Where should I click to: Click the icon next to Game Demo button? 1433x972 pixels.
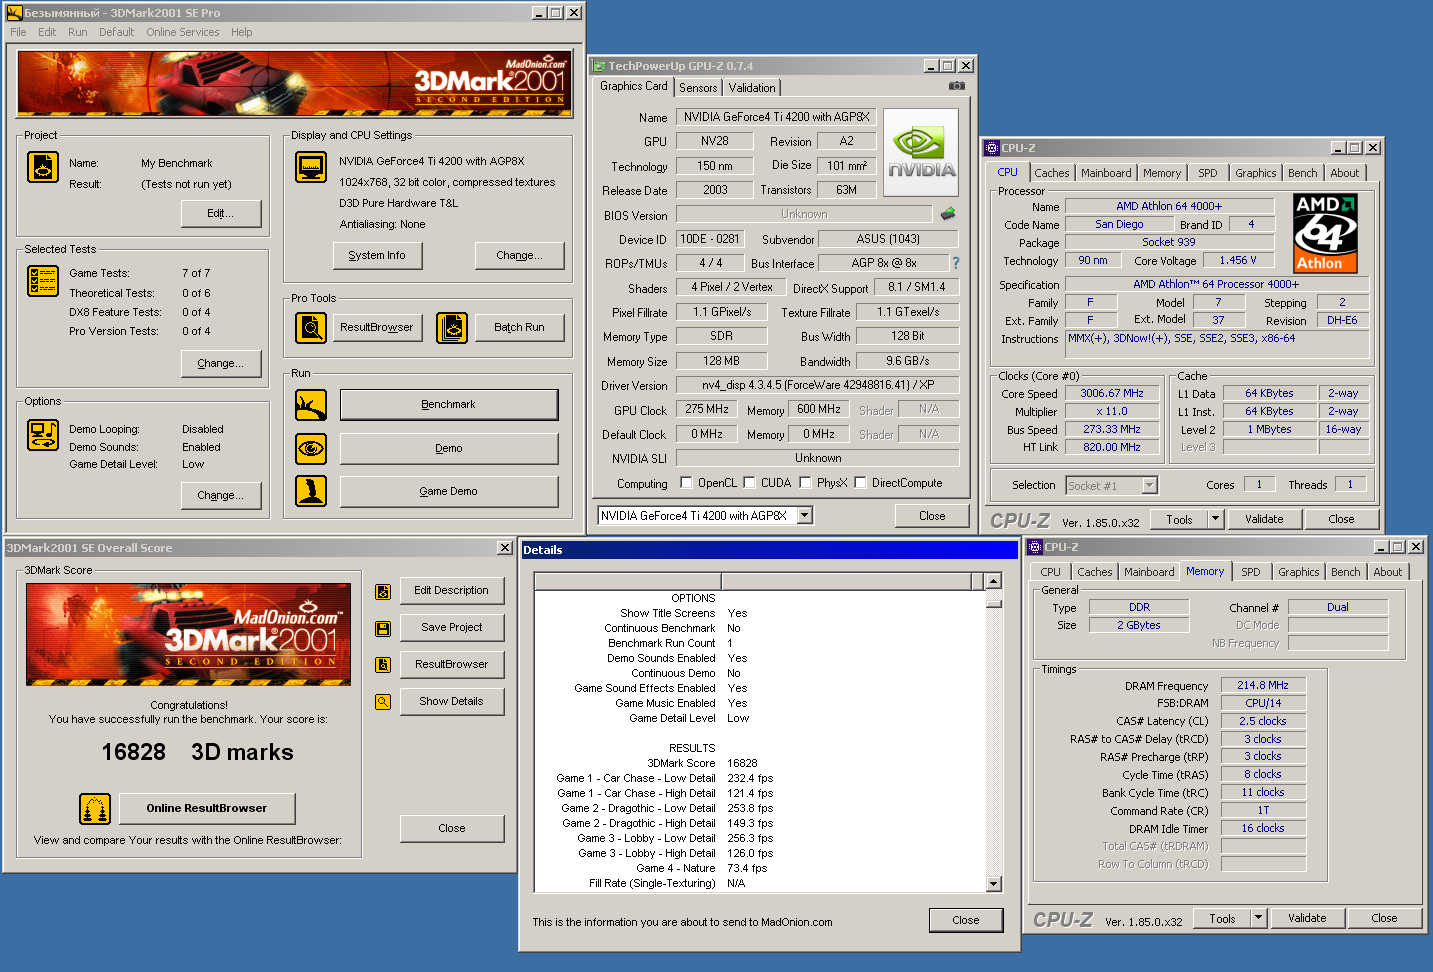pyautogui.click(x=311, y=491)
